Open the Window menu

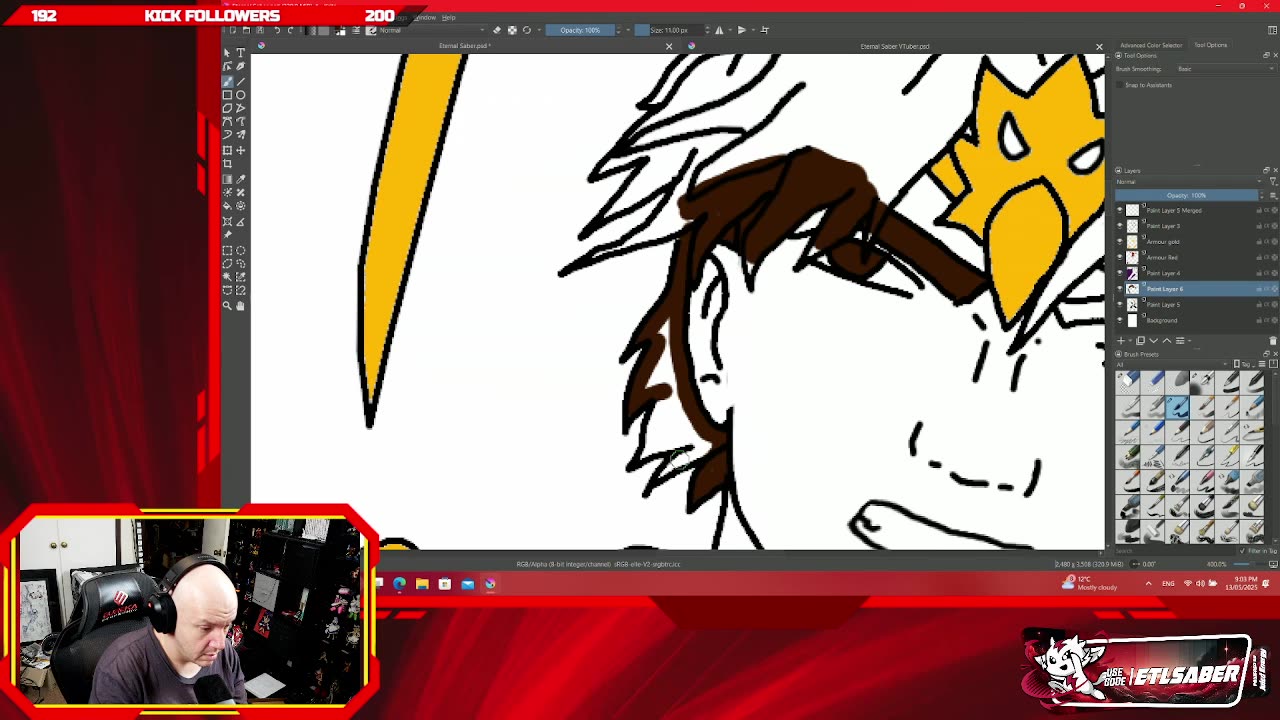(425, 17)
